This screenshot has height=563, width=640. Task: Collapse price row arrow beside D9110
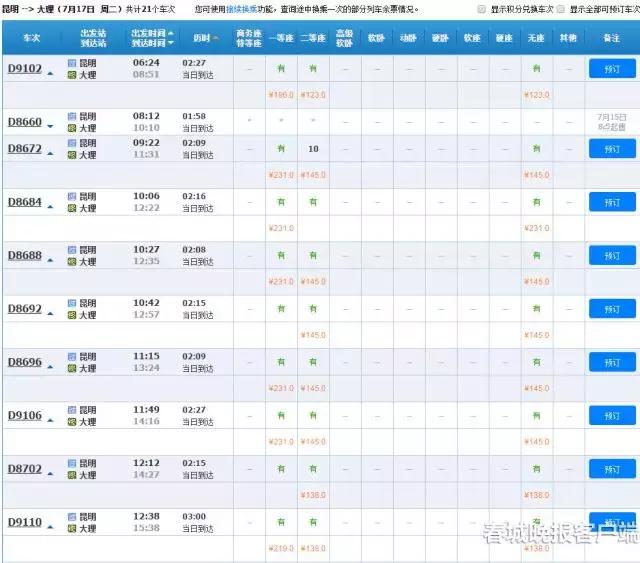click(50, 527)
